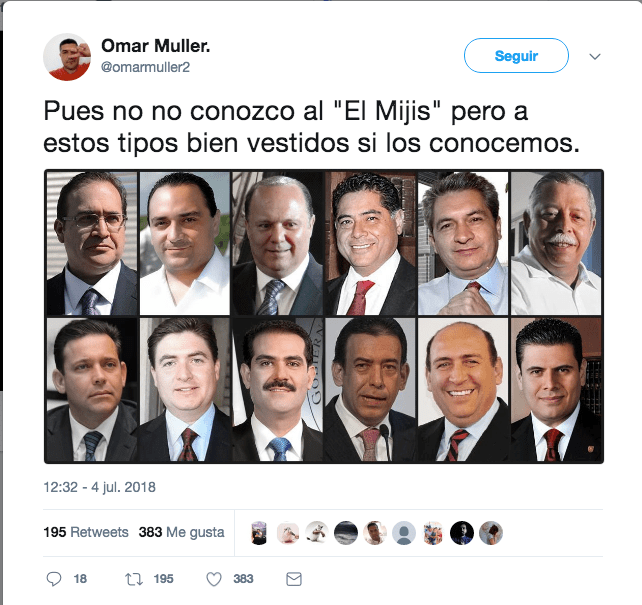Screen dimensions: 642x605
Task: Open the tweet timestamp 12:32 - 4 jul. 2018
Action: [99, 487]
